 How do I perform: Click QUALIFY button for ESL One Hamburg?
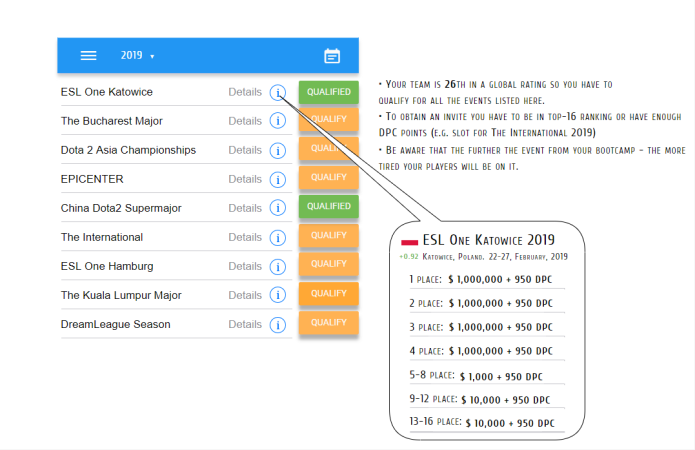329,264
